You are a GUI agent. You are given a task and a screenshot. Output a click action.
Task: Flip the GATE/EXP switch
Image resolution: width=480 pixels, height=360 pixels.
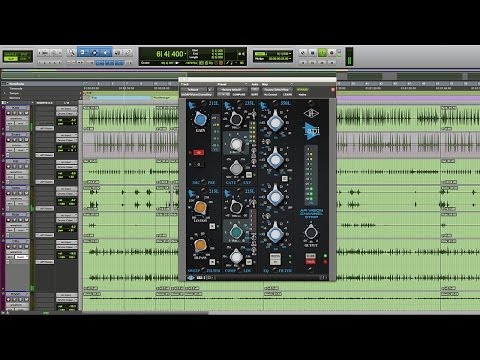pos(239,182)
